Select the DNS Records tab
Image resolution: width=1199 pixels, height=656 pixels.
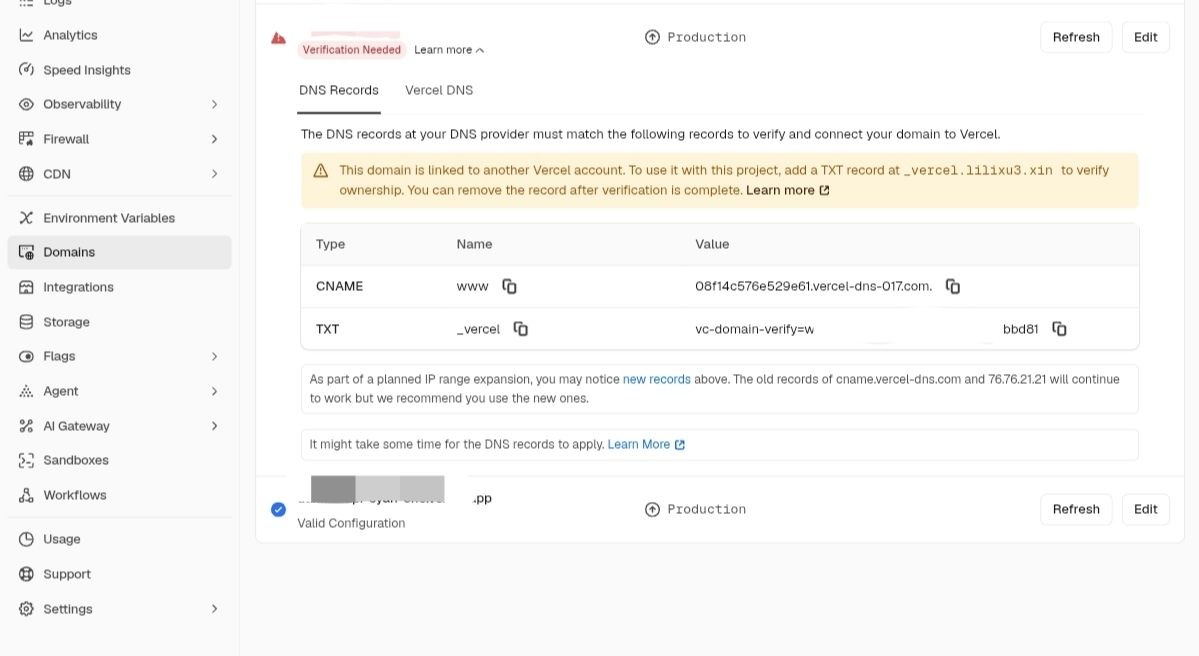pos(339,90)
